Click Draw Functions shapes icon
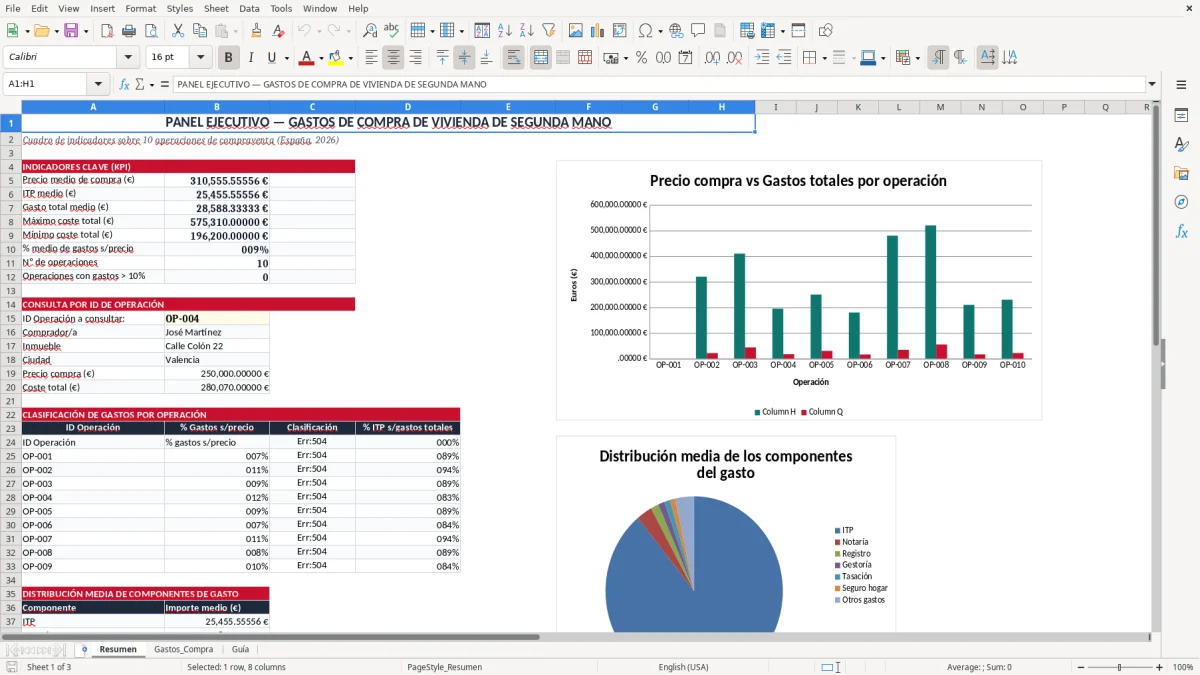The image size is (1200, 675). 826,31
